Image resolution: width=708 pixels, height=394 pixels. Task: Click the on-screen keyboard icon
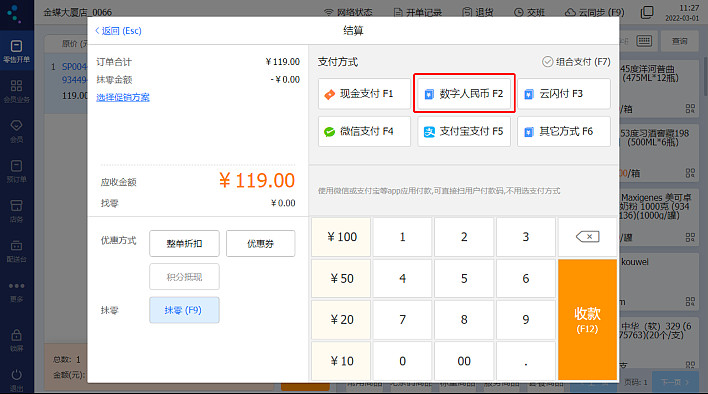[644, 41]
